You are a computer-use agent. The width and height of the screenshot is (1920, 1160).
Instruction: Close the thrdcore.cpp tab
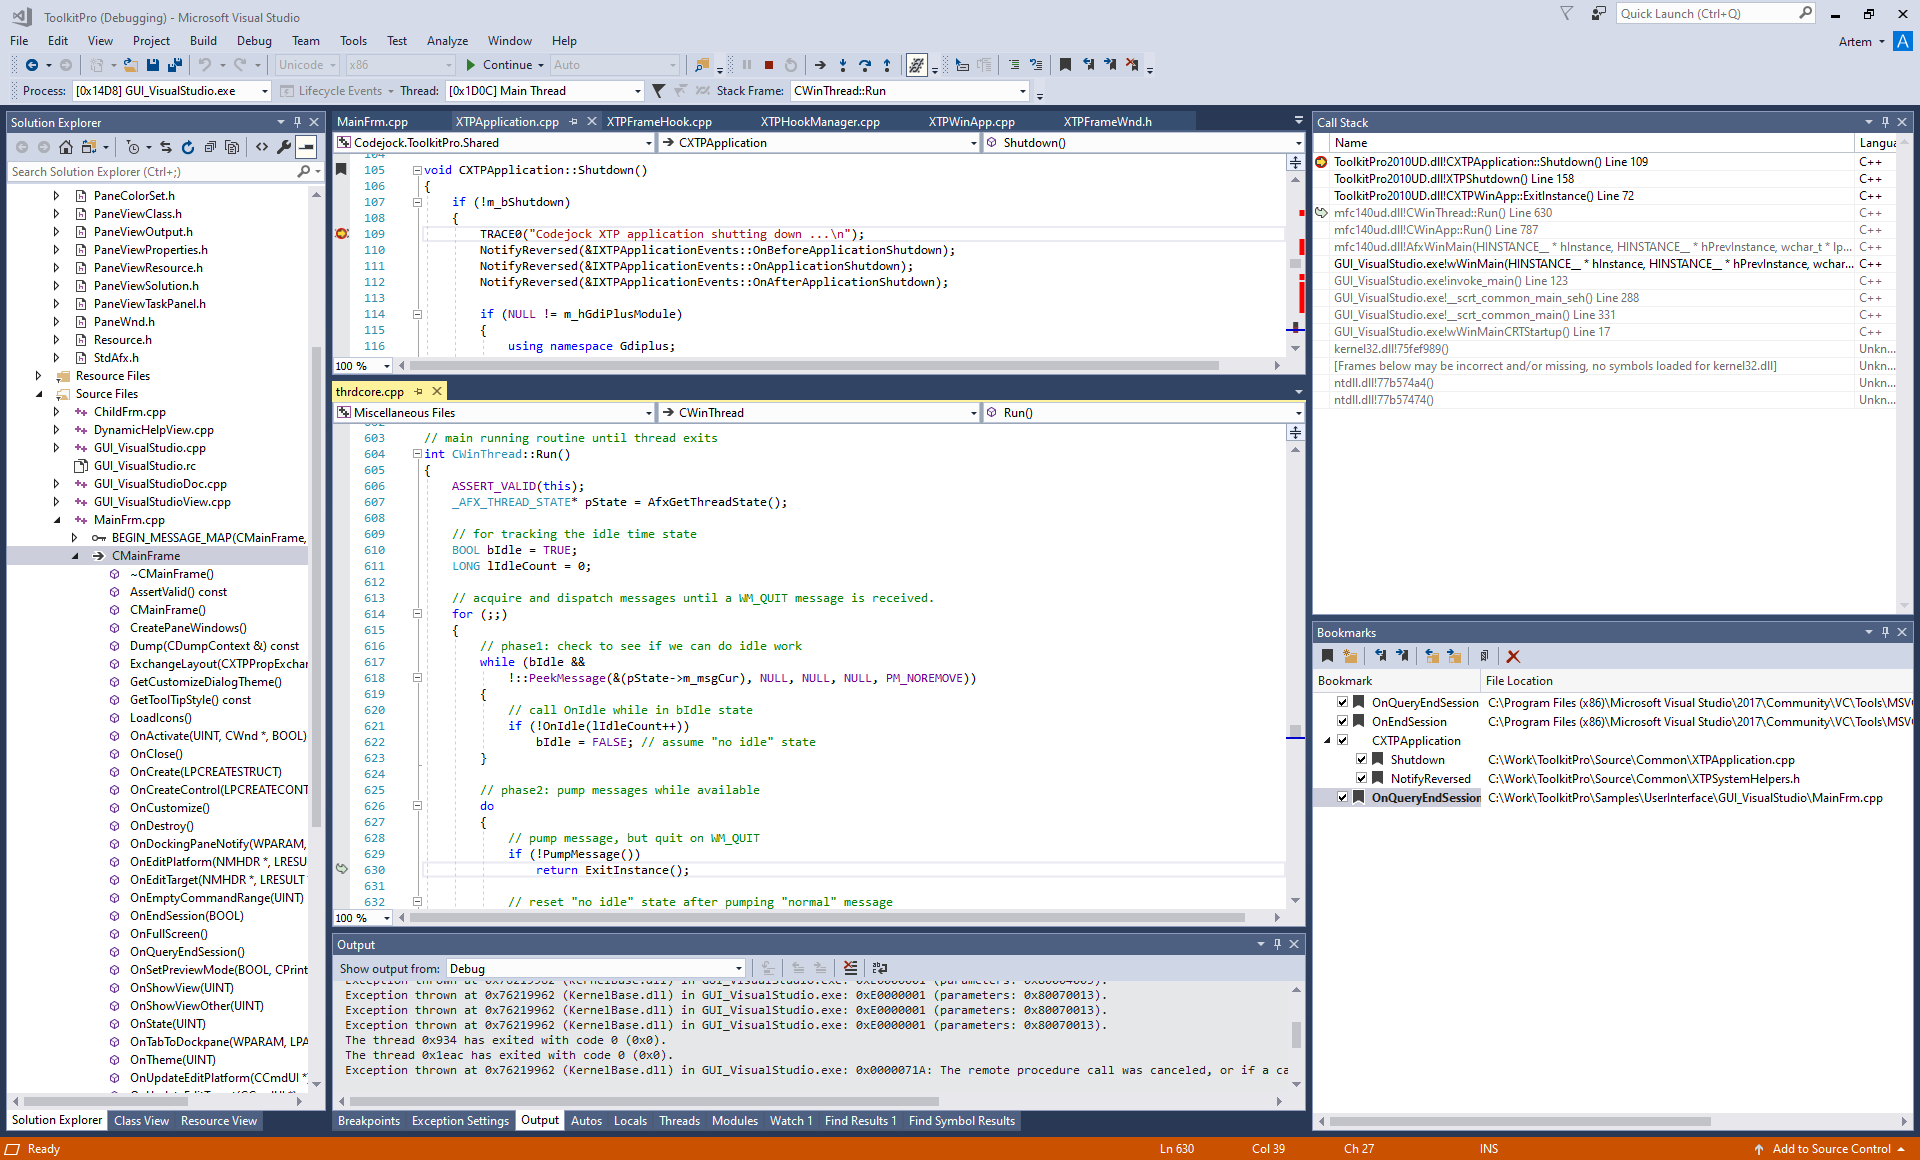[436, 392]
